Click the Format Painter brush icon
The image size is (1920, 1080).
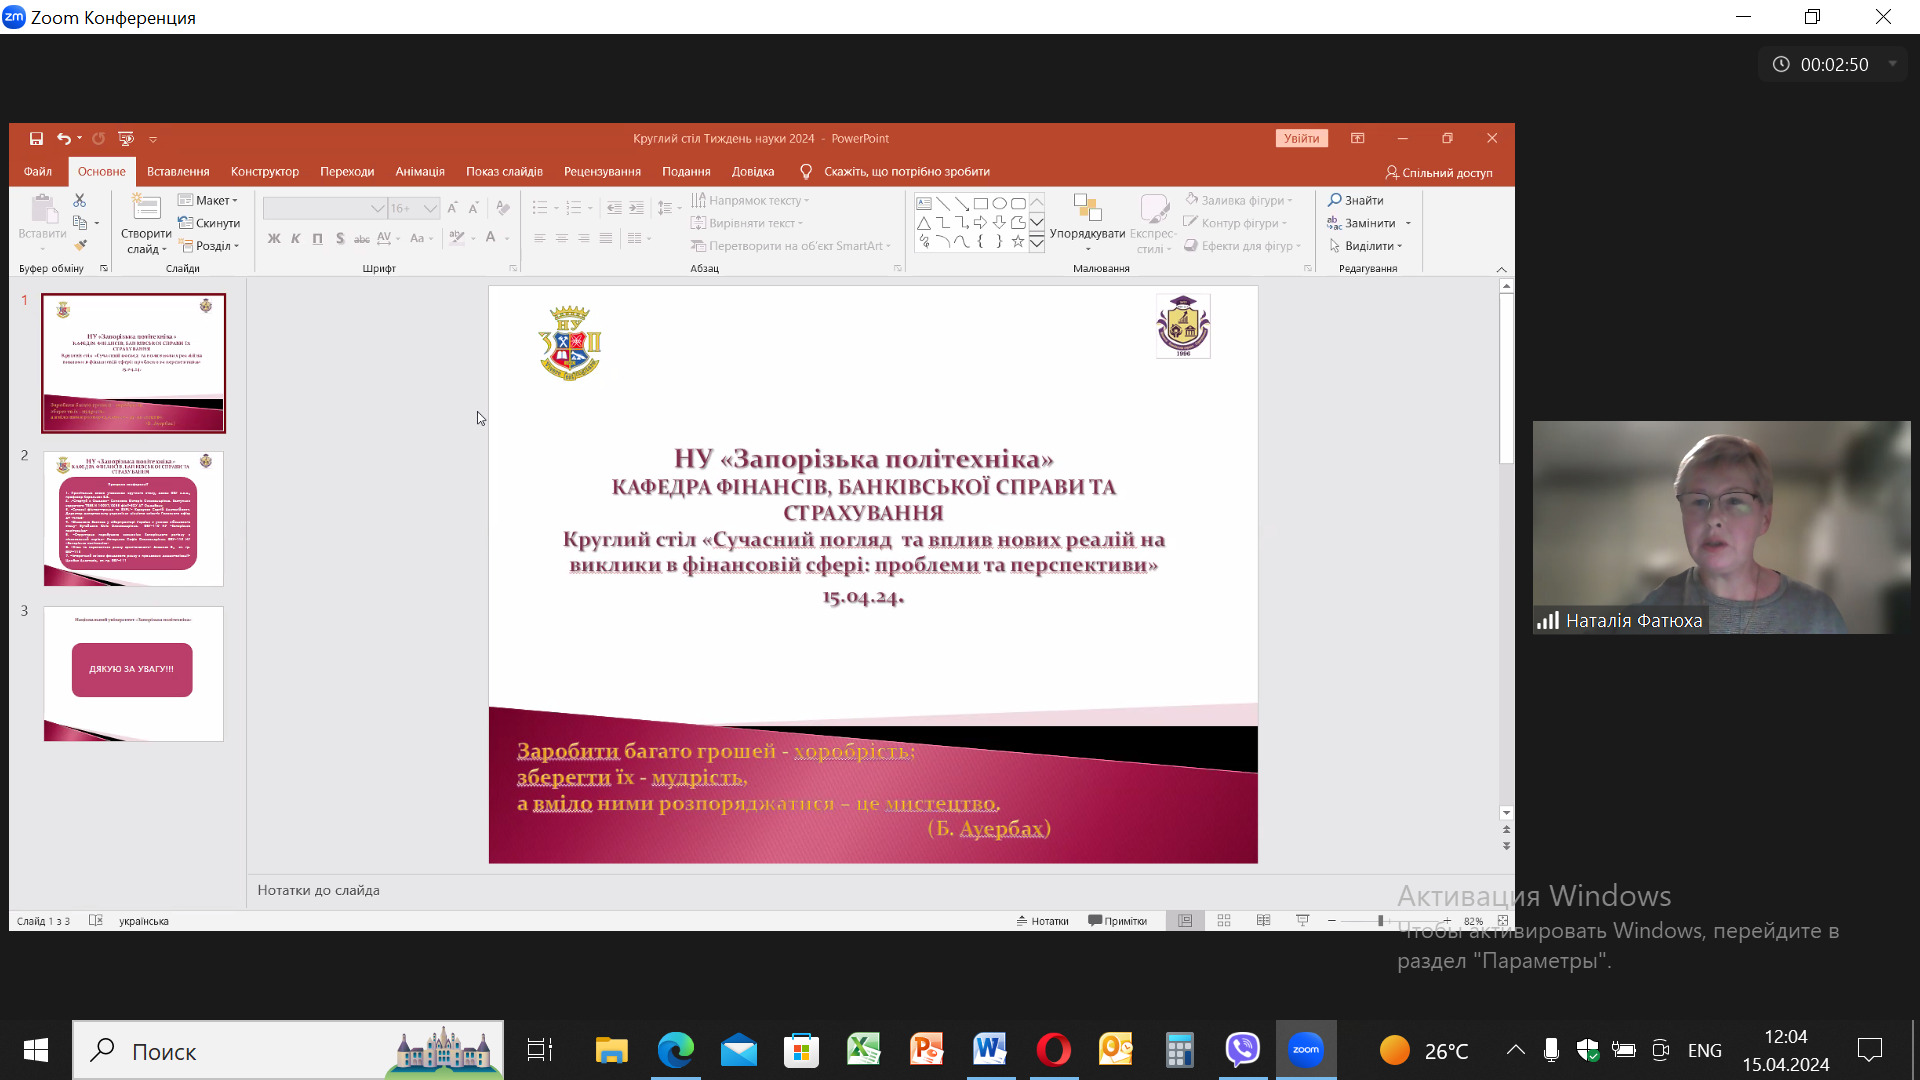click(80, 245)
